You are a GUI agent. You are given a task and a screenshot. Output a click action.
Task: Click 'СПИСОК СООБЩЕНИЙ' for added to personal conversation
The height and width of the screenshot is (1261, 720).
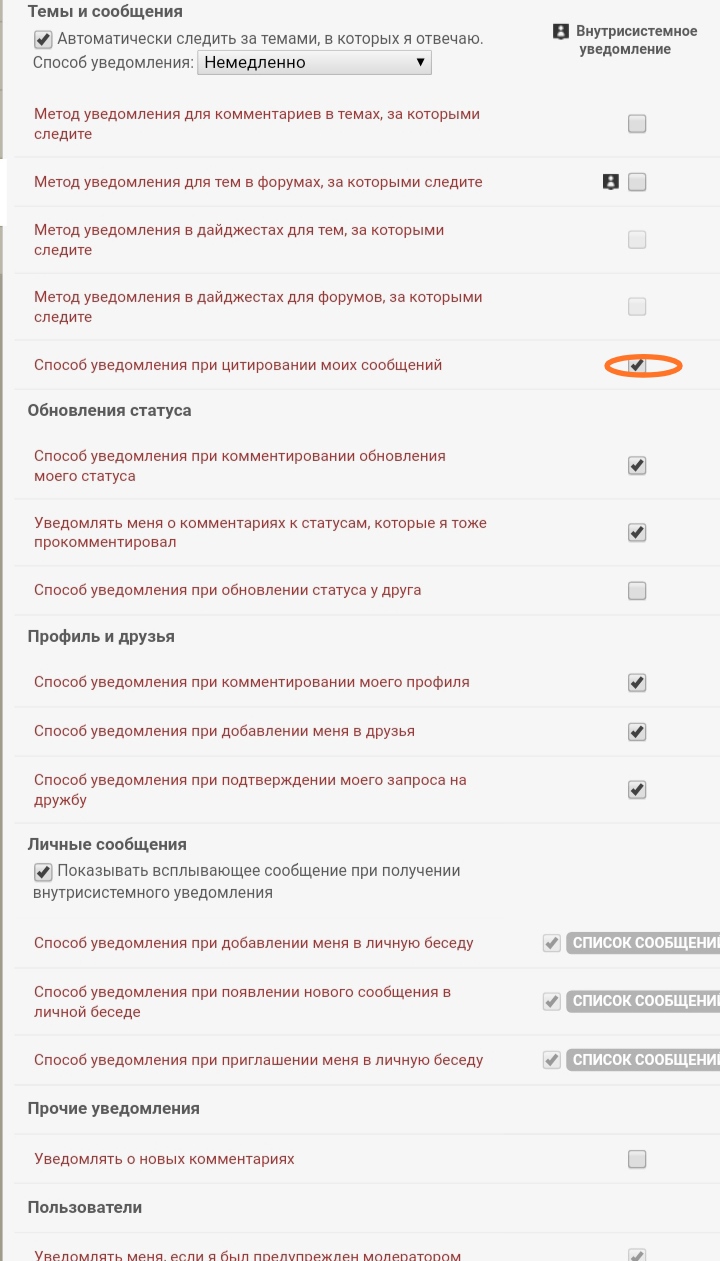[x=643, y=943]
